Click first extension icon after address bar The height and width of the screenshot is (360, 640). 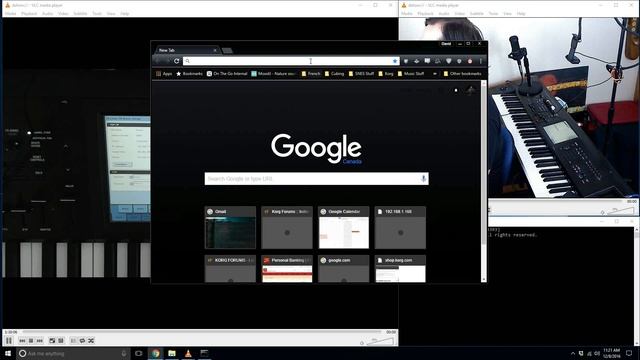click(406, 61)
